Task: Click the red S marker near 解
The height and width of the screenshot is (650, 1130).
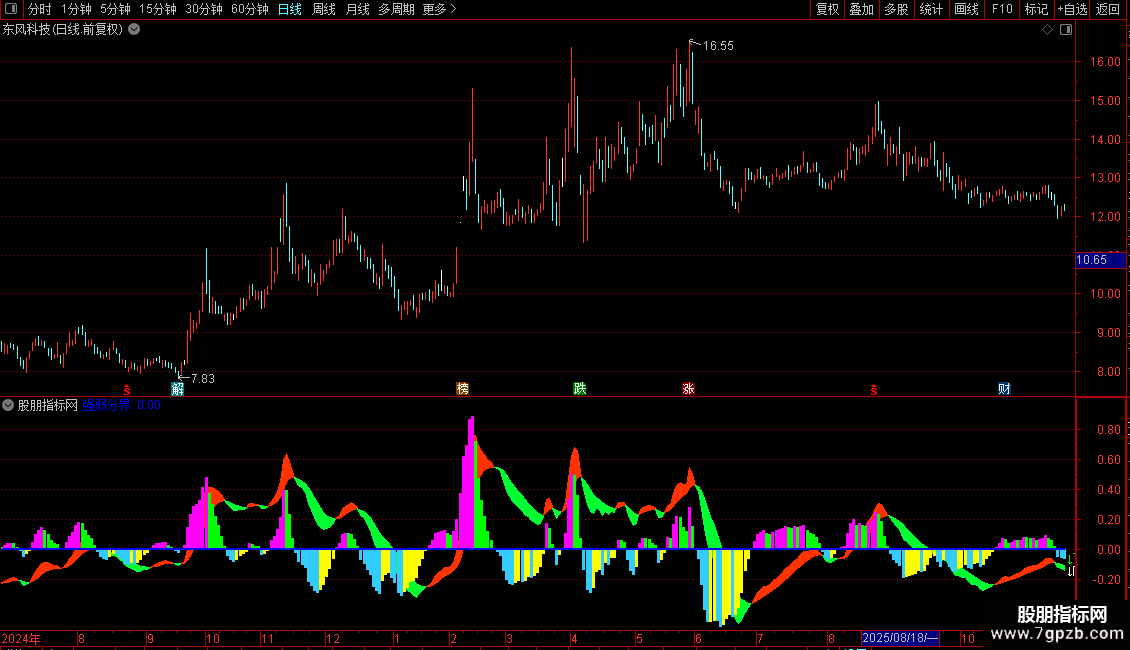Action: tap(127, 390)
